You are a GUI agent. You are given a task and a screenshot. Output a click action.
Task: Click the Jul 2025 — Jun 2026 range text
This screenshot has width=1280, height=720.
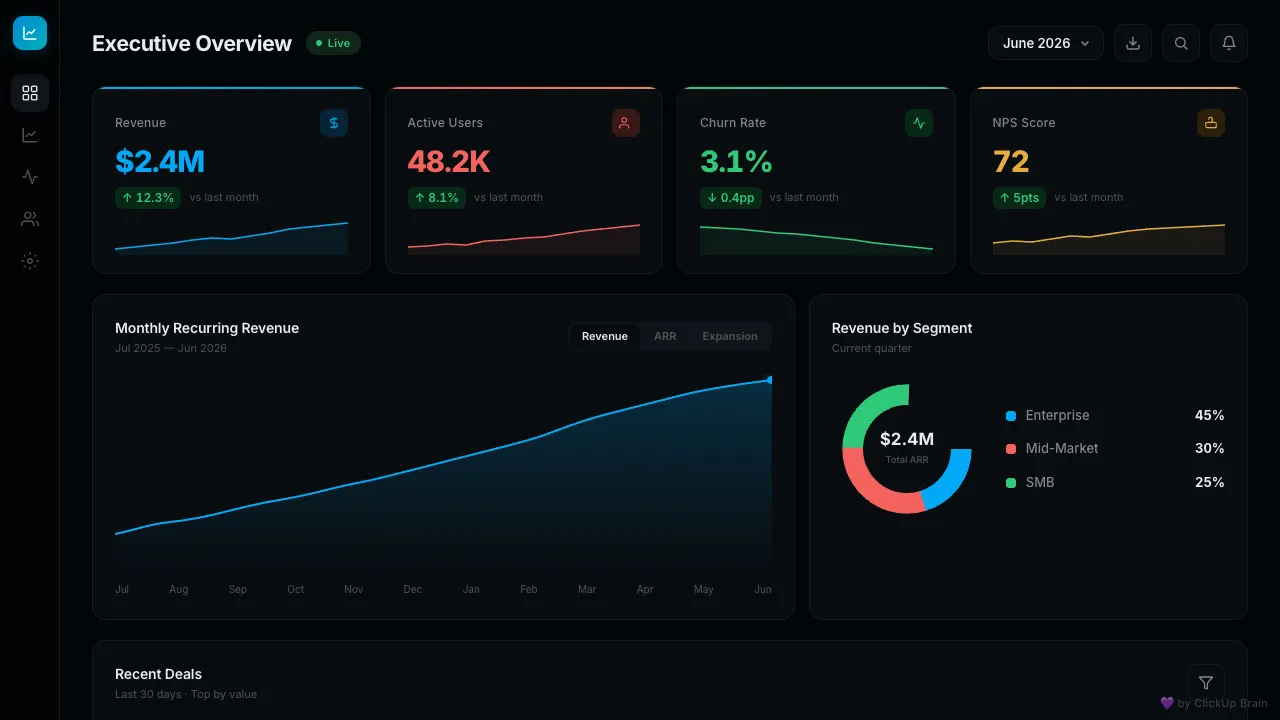point(171,348)
